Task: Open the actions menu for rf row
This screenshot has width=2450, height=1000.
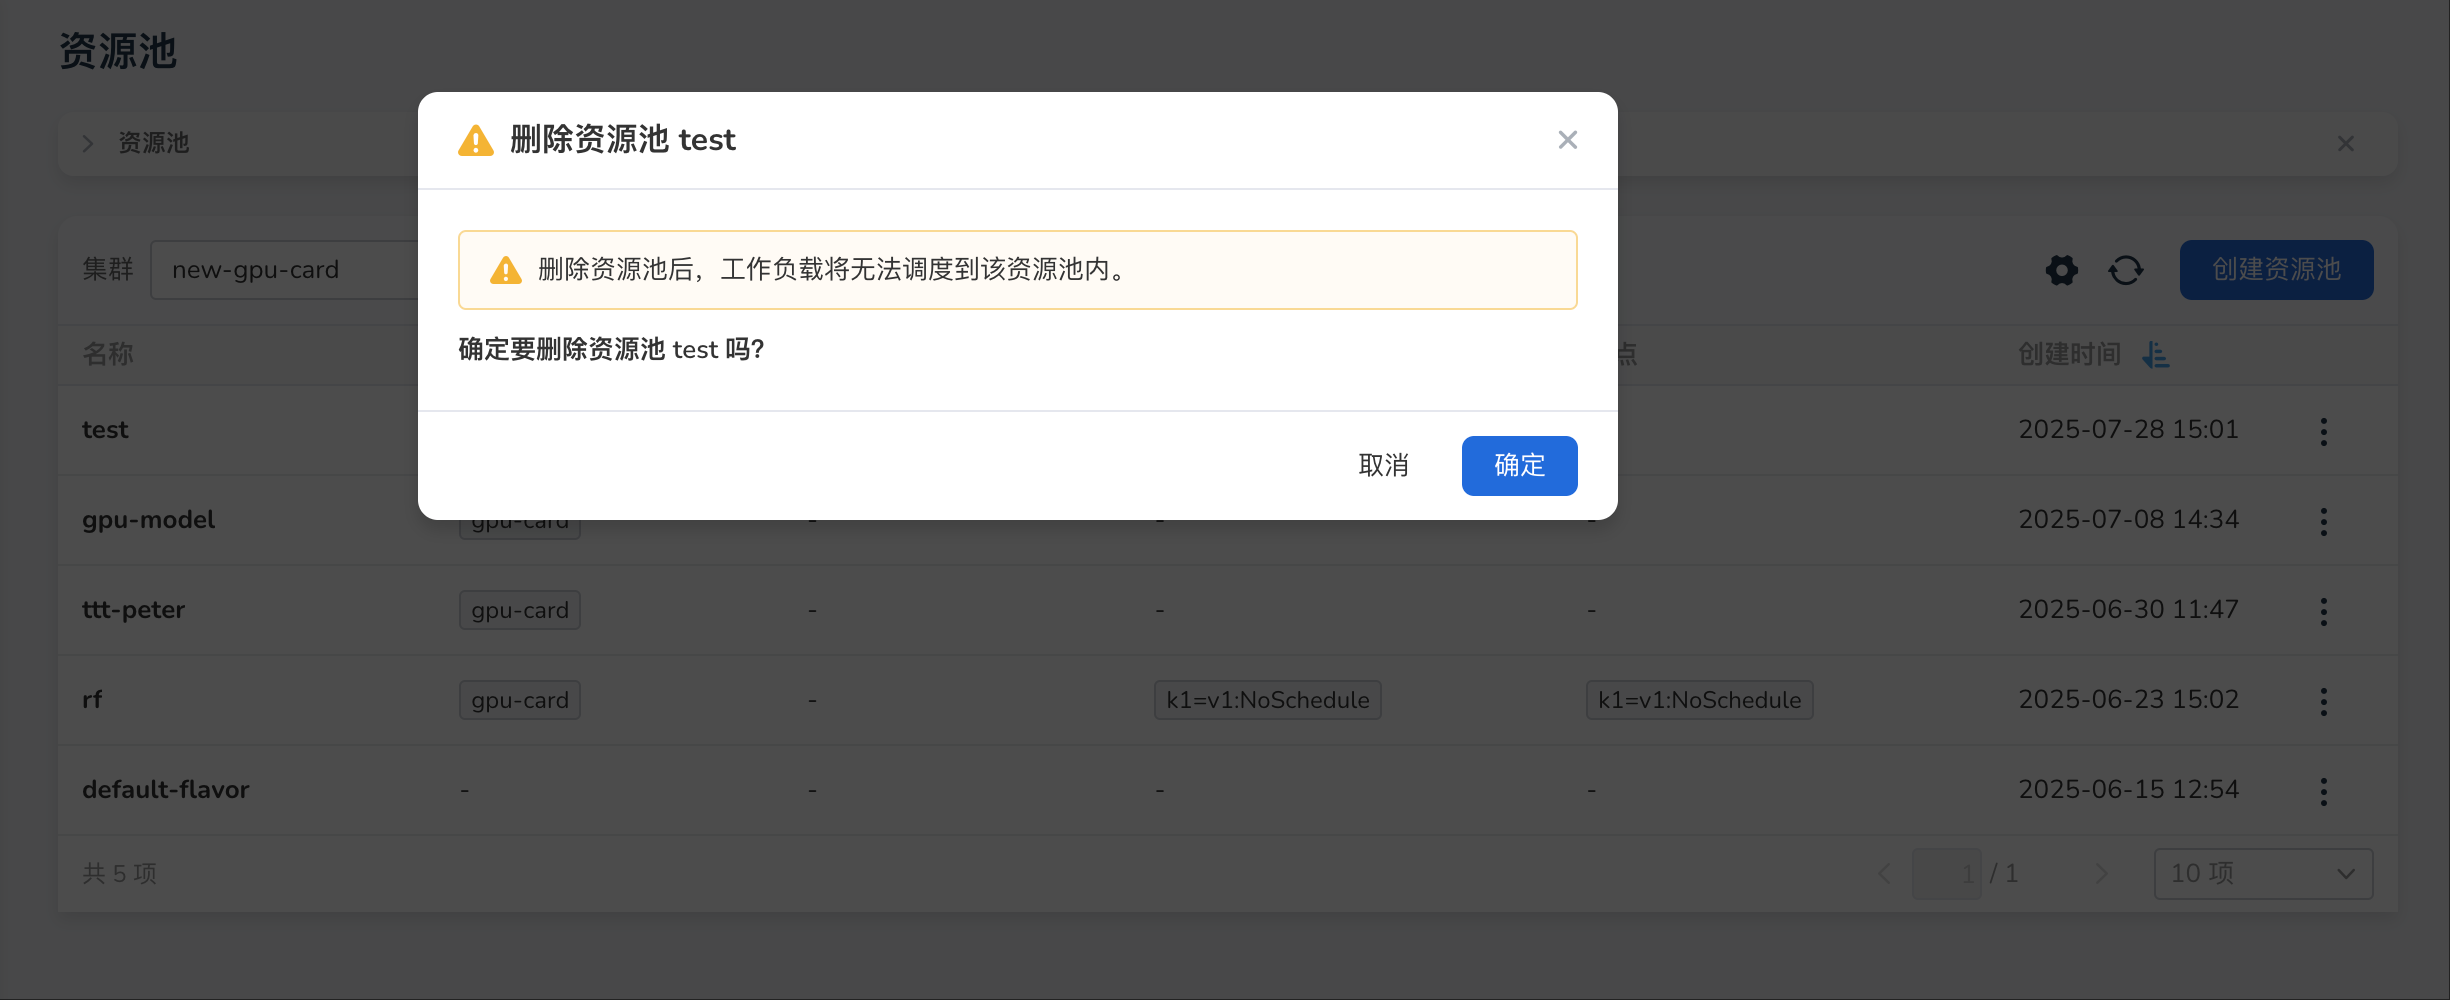Action: pyautogui.click(x=2323, y=701)
